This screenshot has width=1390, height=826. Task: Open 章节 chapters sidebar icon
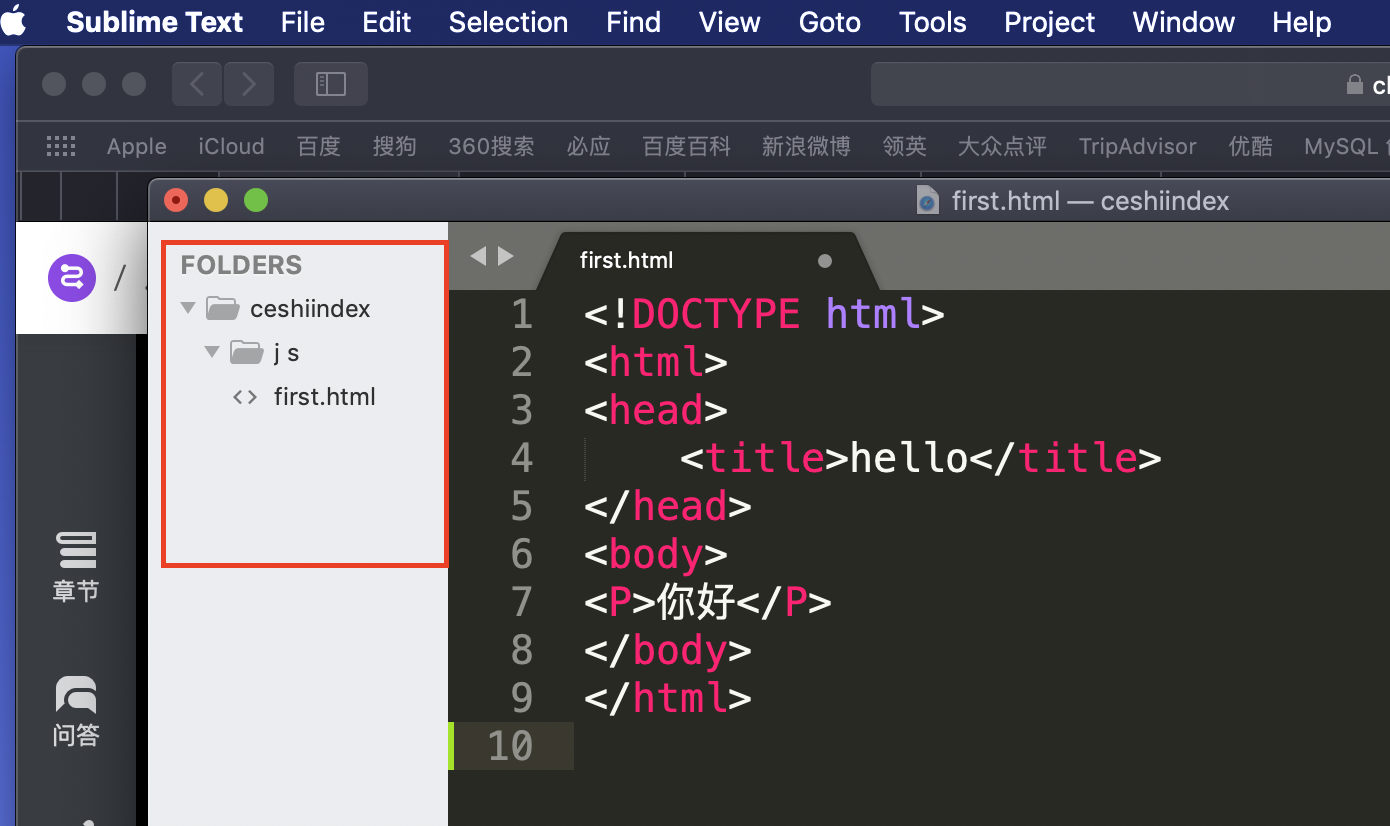(76, 567)
